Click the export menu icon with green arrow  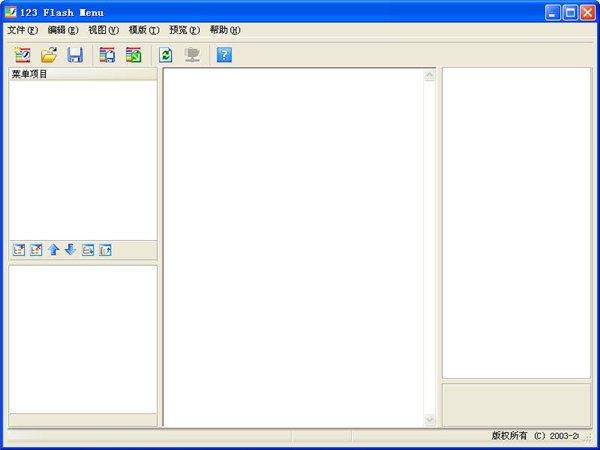[x=134, y=55]
